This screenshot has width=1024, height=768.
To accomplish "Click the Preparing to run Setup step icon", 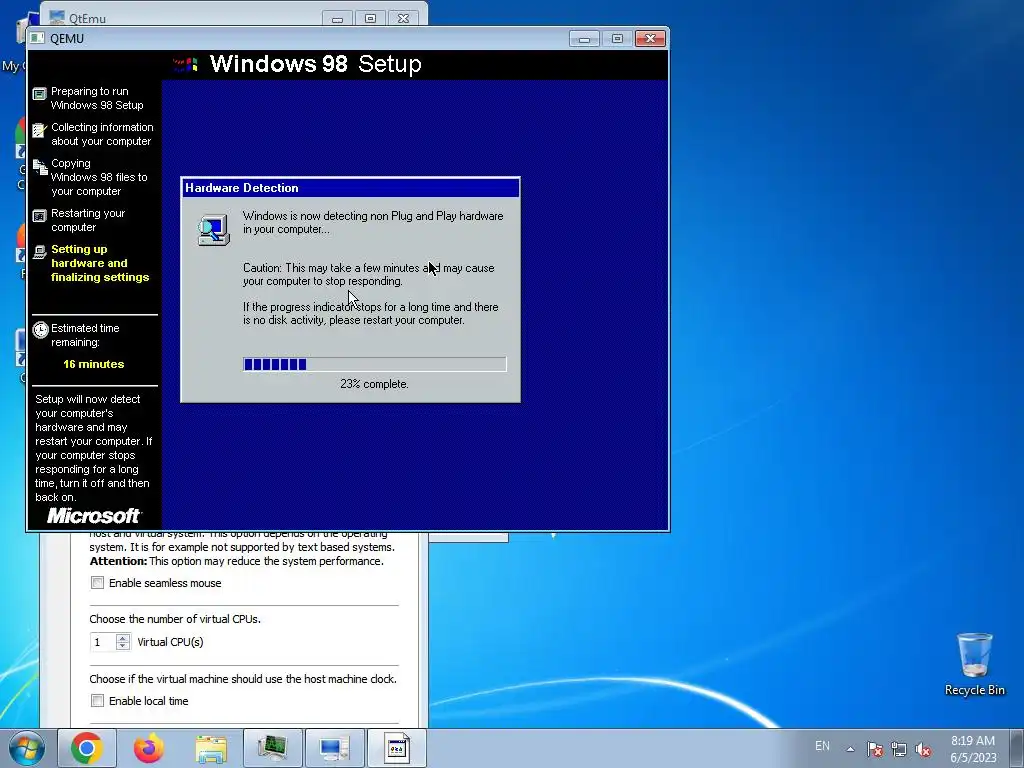I will [40, 94].
